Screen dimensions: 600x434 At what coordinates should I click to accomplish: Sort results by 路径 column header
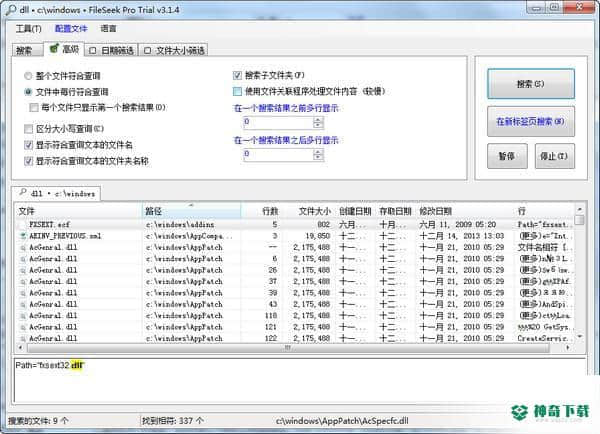pos(191,211)
